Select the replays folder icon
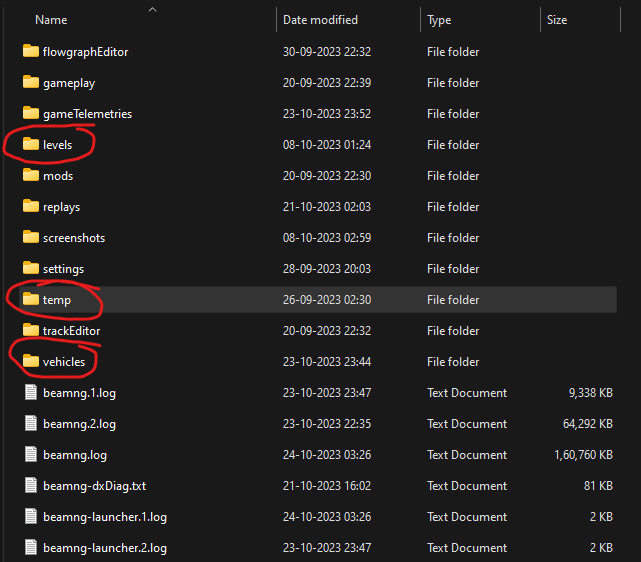Image resolution: width=641 pixels, height=562 pixels. point(30,207)
